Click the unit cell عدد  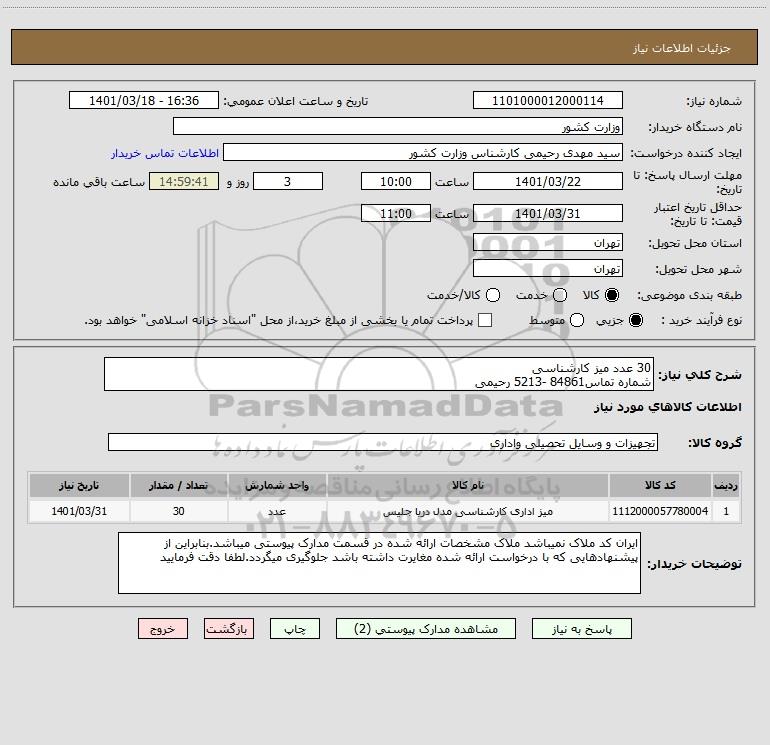pos(277,511)
